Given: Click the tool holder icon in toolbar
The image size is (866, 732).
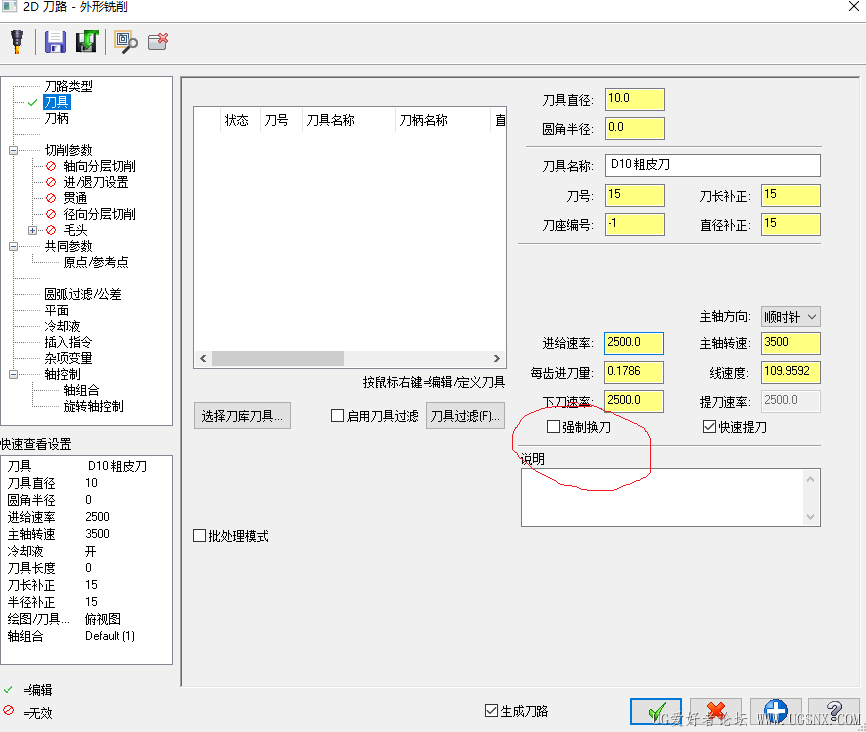Looking at the screenshot, I should tap(17, 42).
